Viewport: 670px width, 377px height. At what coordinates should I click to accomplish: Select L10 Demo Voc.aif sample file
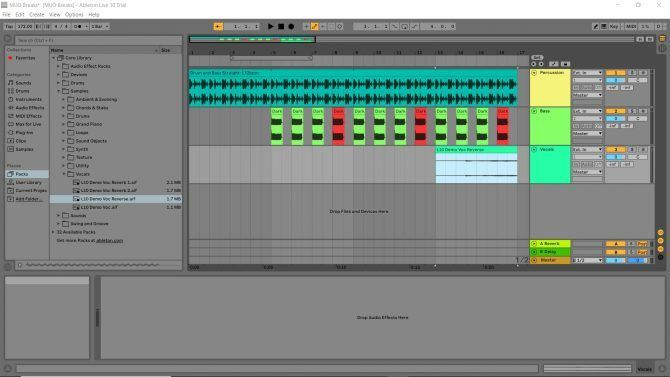(x=99, y=207)
